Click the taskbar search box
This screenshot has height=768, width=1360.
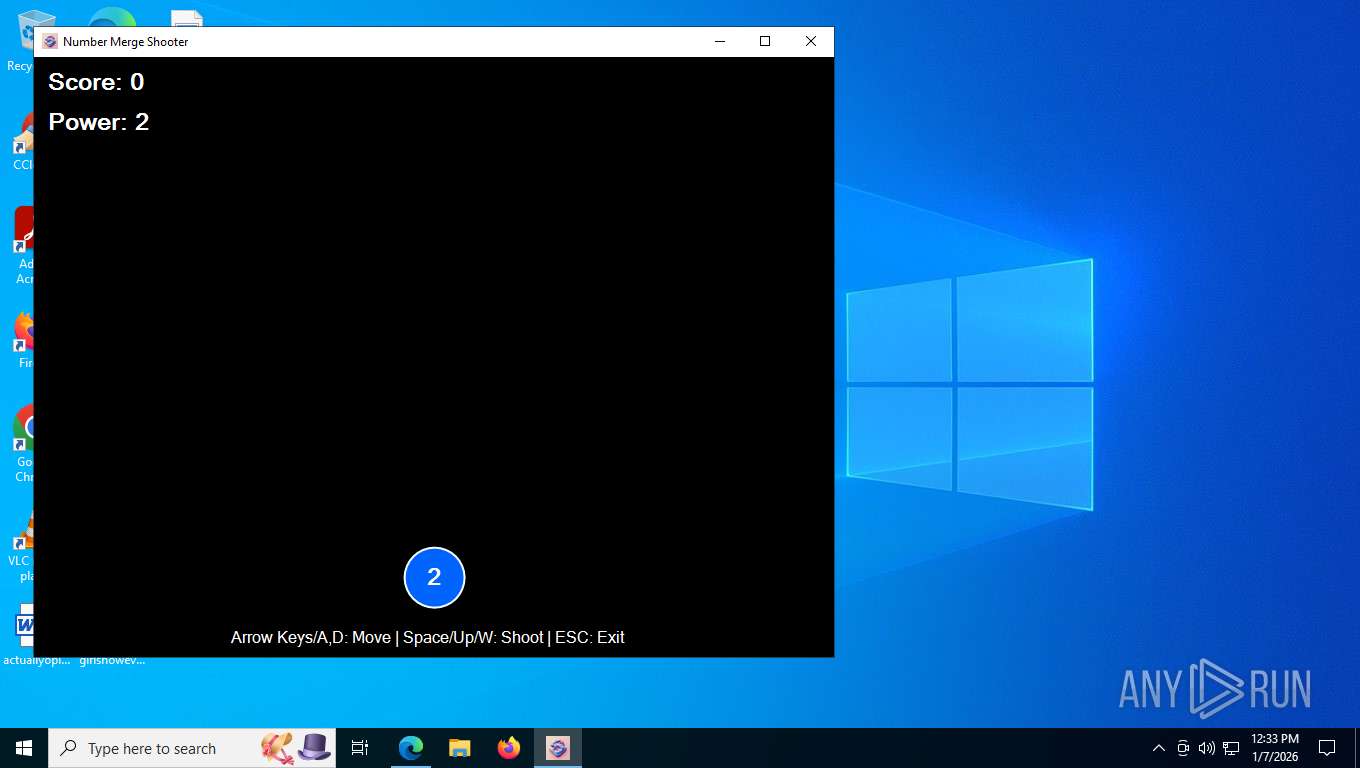point(192,748)
